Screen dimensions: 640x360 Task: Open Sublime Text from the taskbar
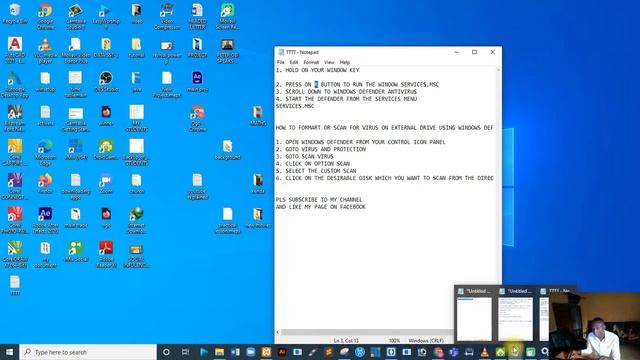point(329,352)
